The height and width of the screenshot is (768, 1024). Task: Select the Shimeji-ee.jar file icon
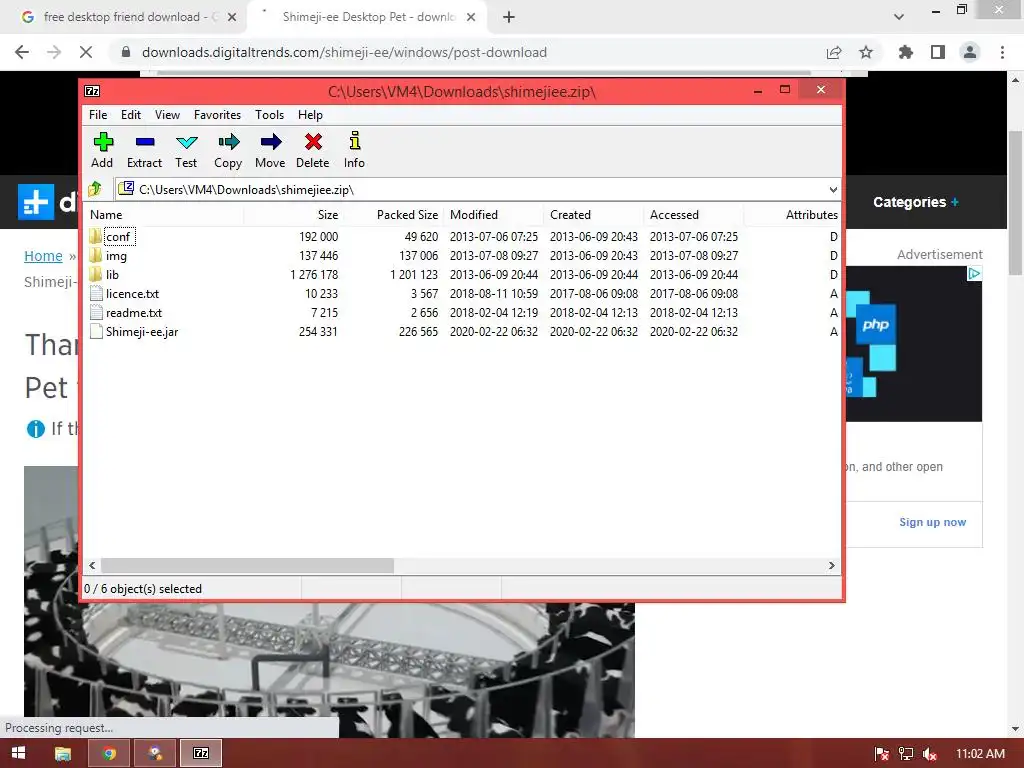click(x=96, y=331)
